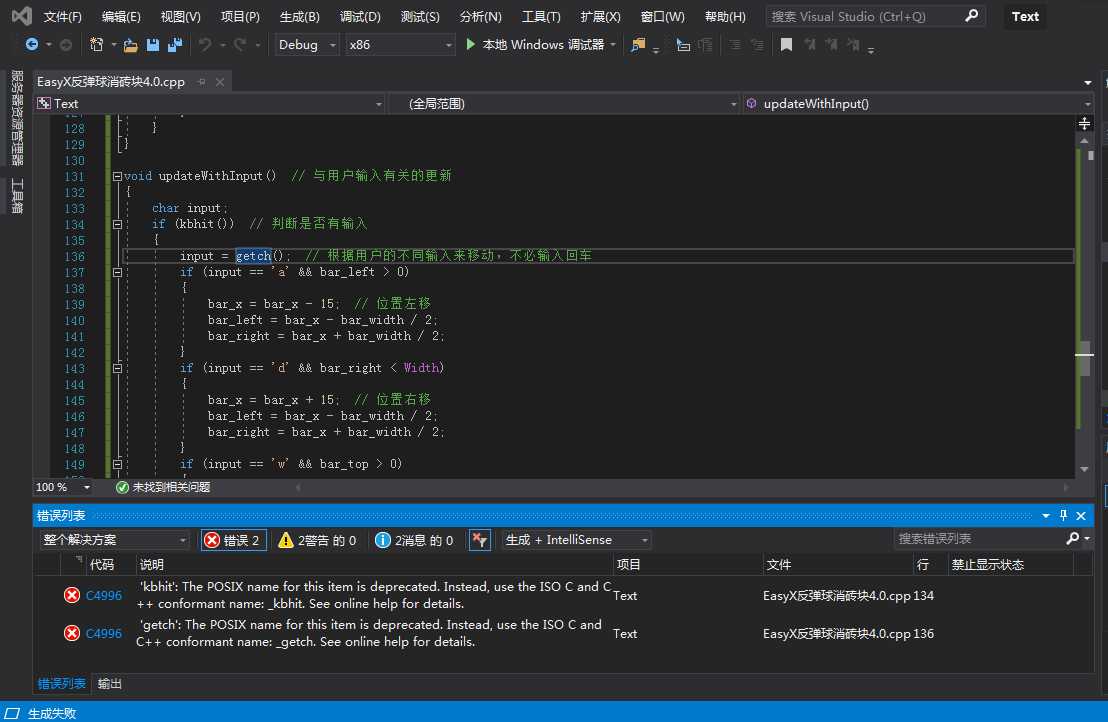Save the current file
The width and height of the screenshot is (1108, 722).
153,45
